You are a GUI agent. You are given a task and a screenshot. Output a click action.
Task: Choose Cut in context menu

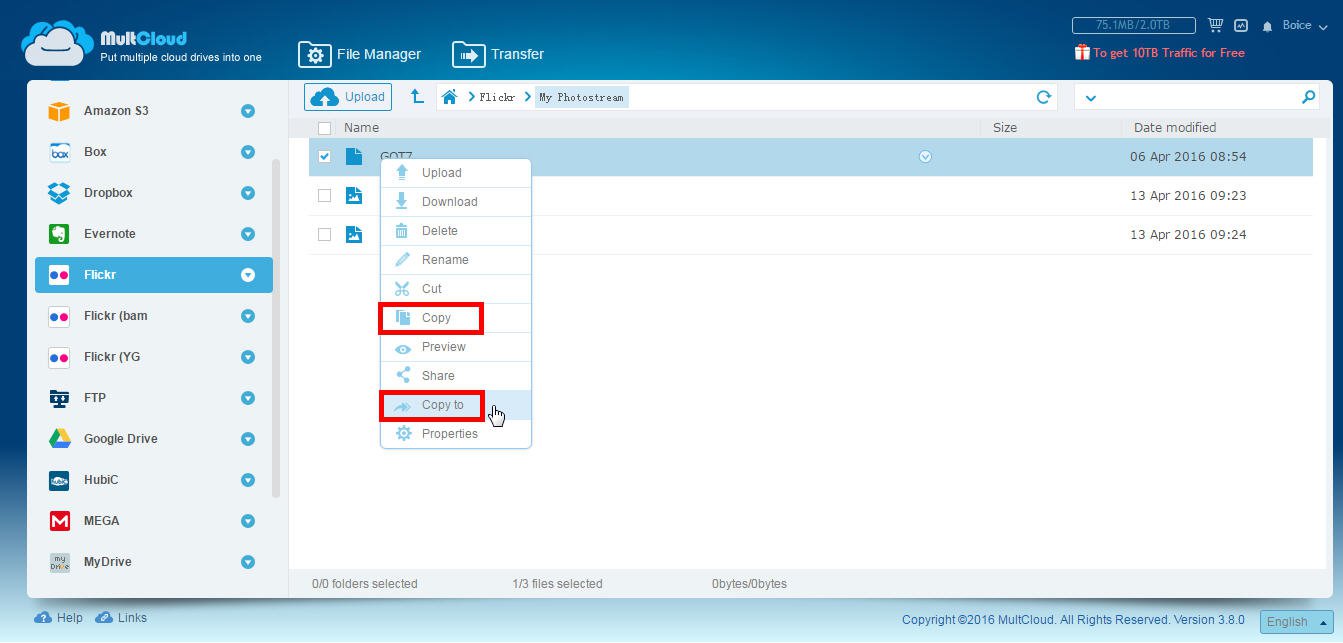click(456, 289)
